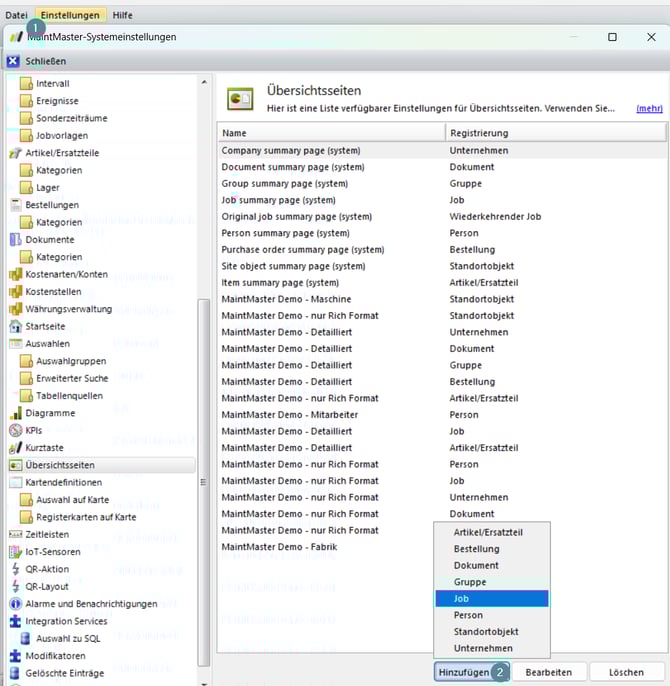Click the Gelöschte Einträge trash icon
670x686 pixels.
tap(15, 673)
